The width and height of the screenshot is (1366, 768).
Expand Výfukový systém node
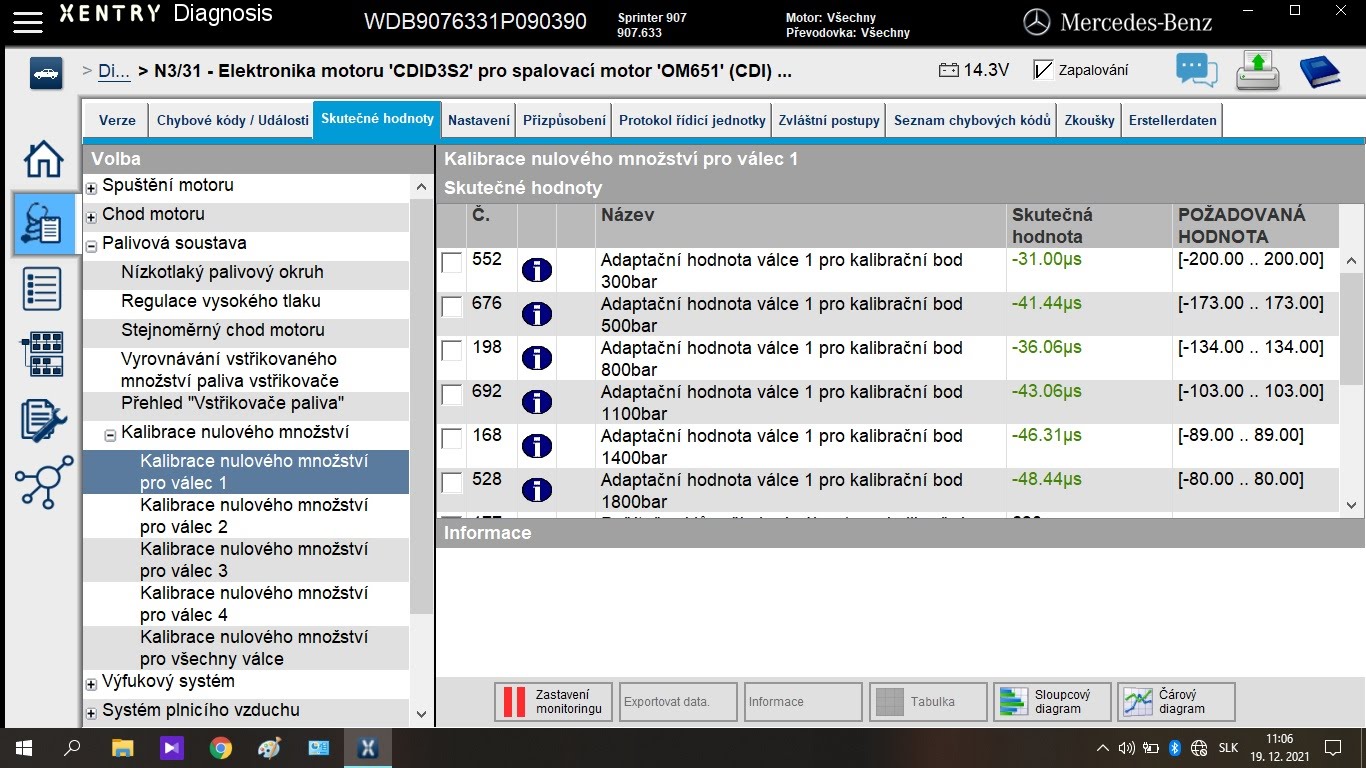coord(91,684)
